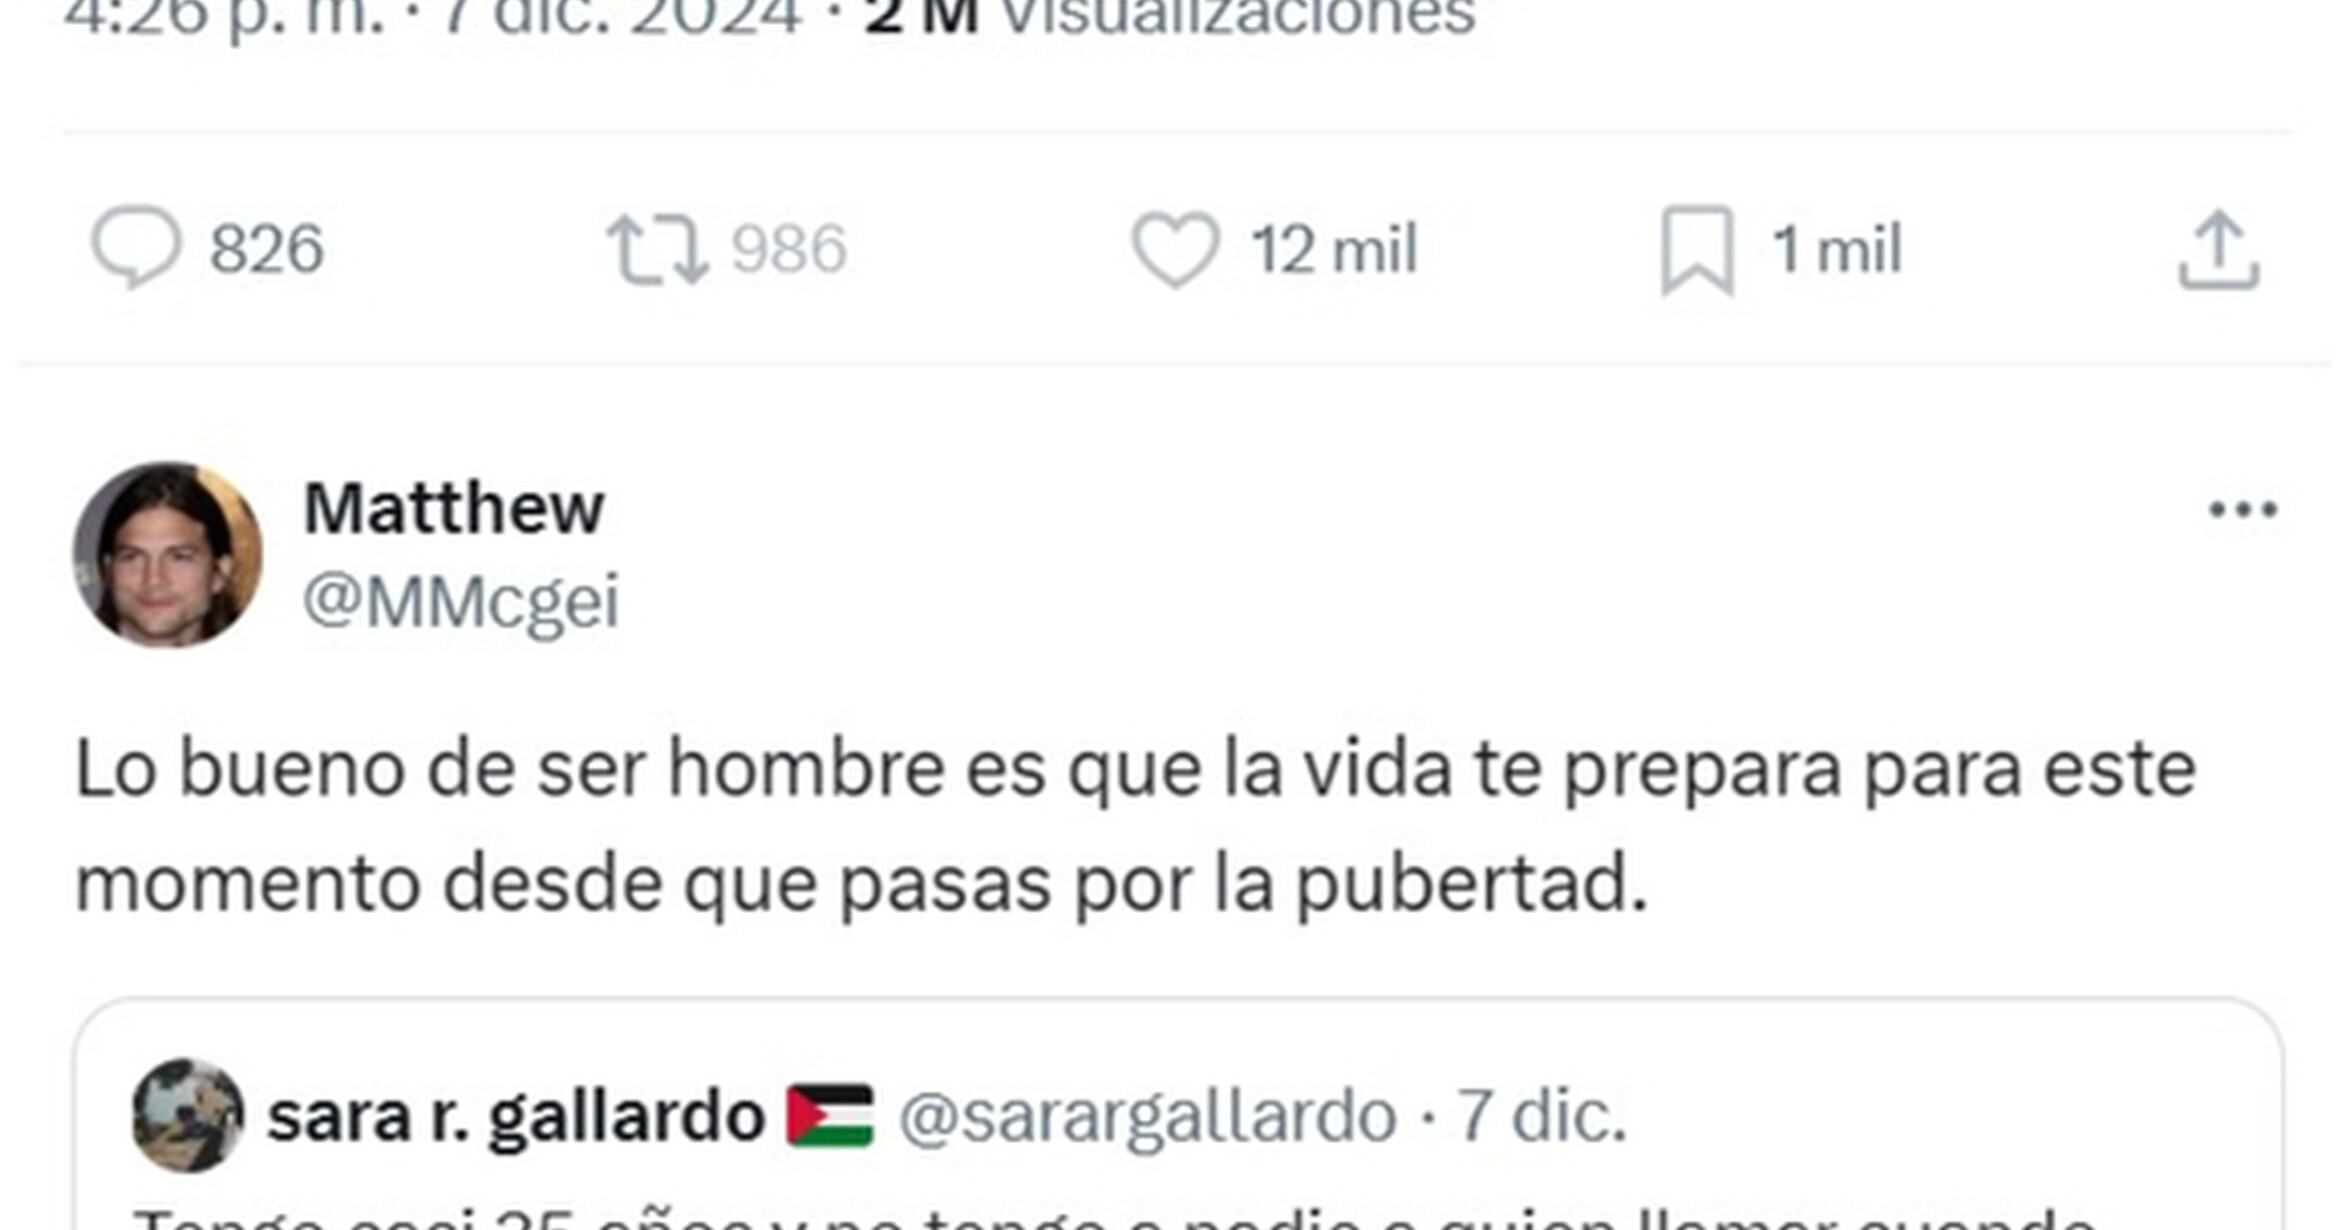2350x1230 pixels.
Task: Click the 986 reposts count
Action: [789, 249]
